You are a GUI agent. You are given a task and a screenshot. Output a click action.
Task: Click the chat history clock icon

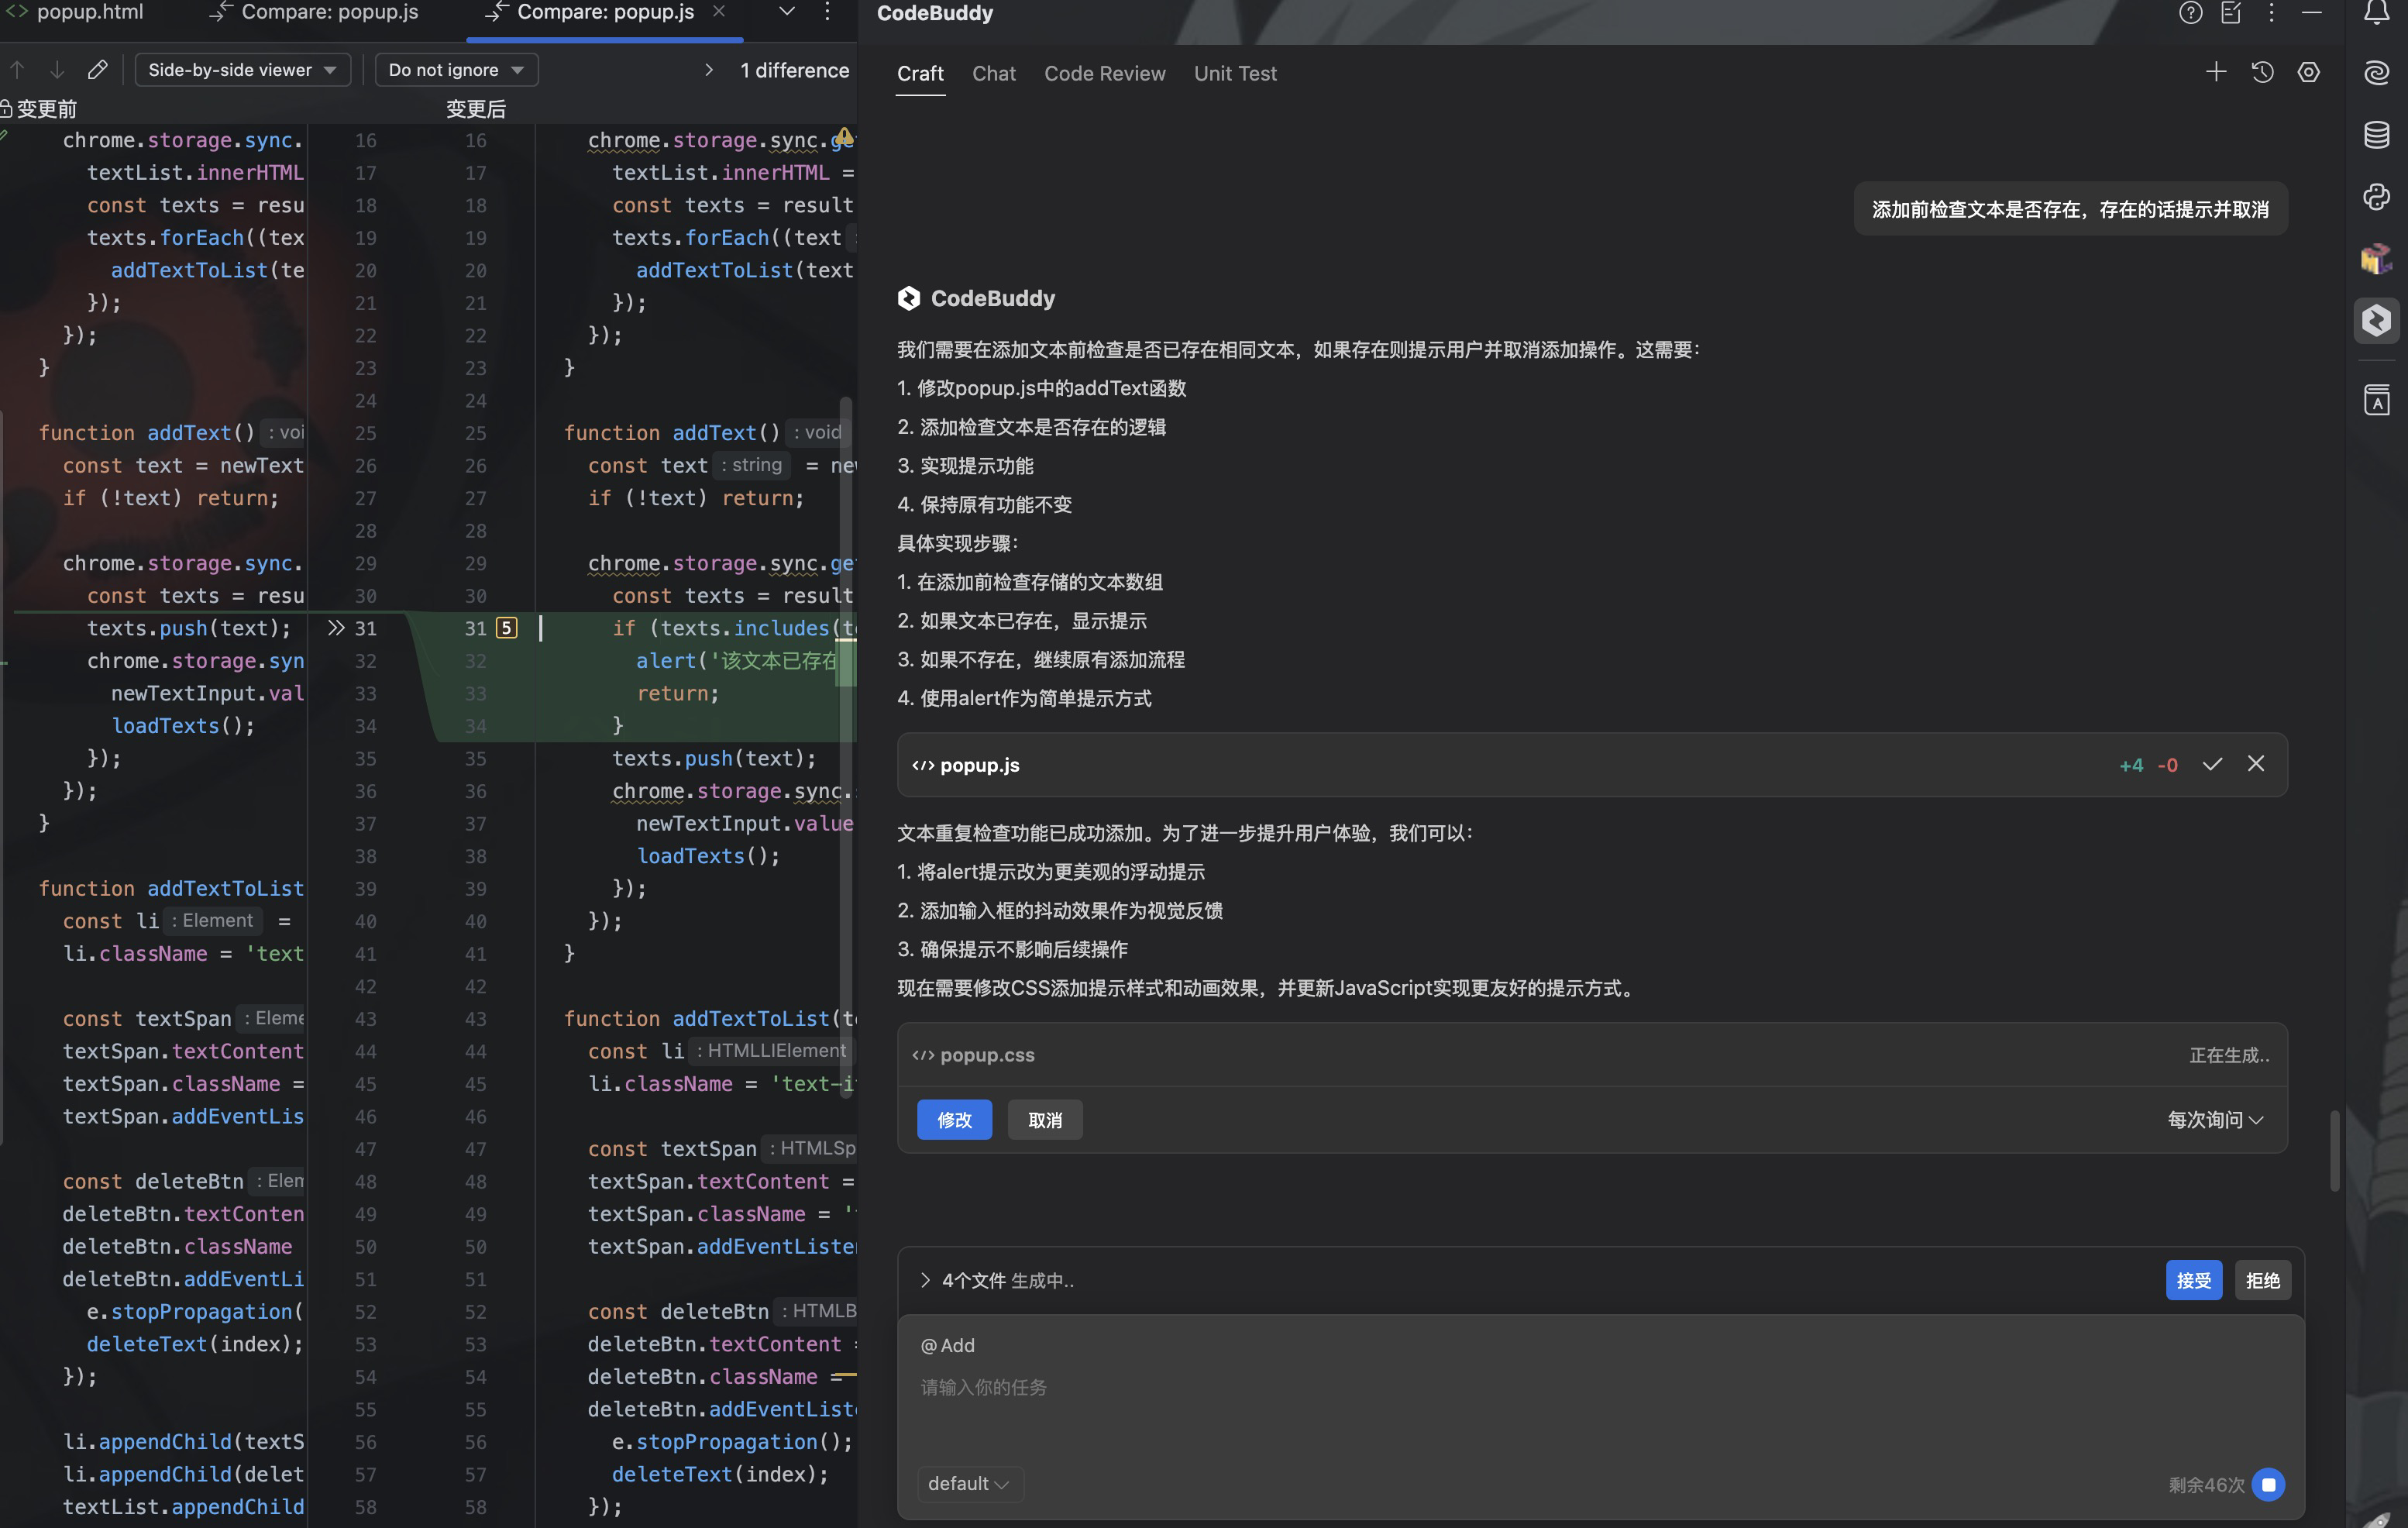[x=2262, y=72]
